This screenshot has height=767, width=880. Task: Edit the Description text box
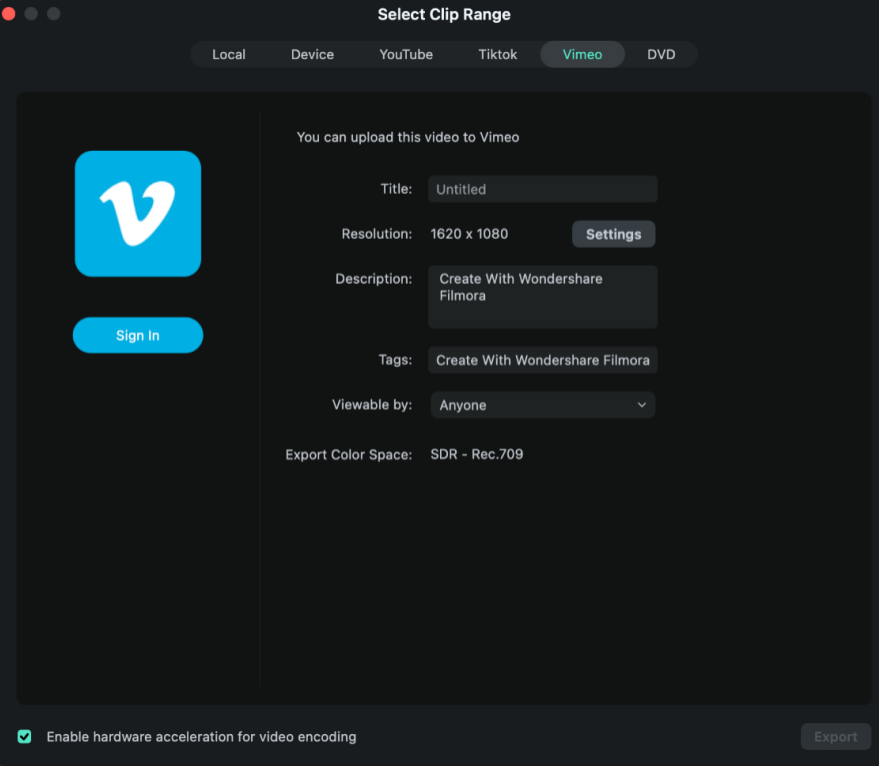(542, 297)
